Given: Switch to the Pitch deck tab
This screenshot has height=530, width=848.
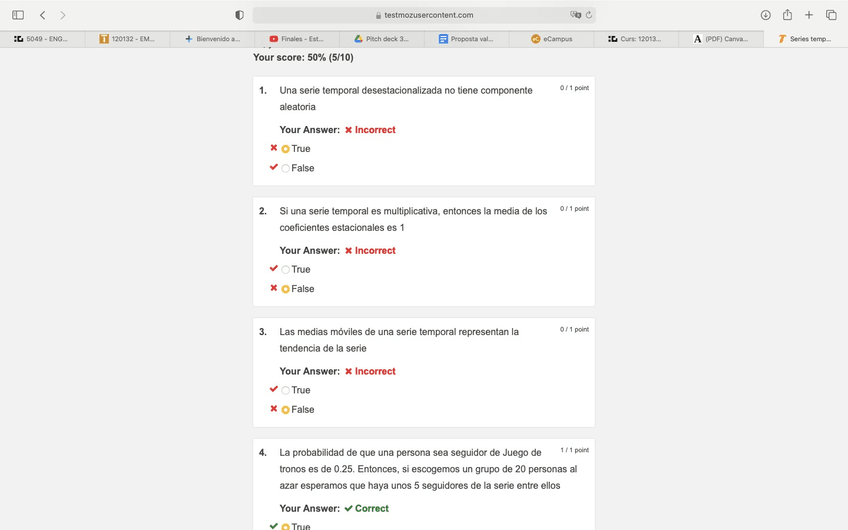Looking at the screenshot, I should tap(381, 39).
